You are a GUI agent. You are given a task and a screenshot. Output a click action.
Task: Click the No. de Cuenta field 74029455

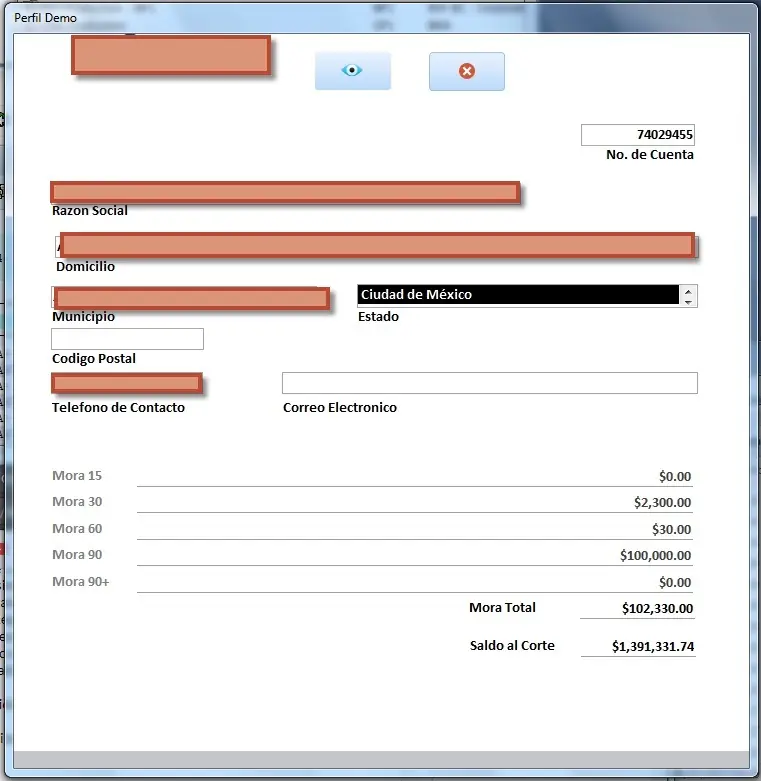tap(637, 134)
